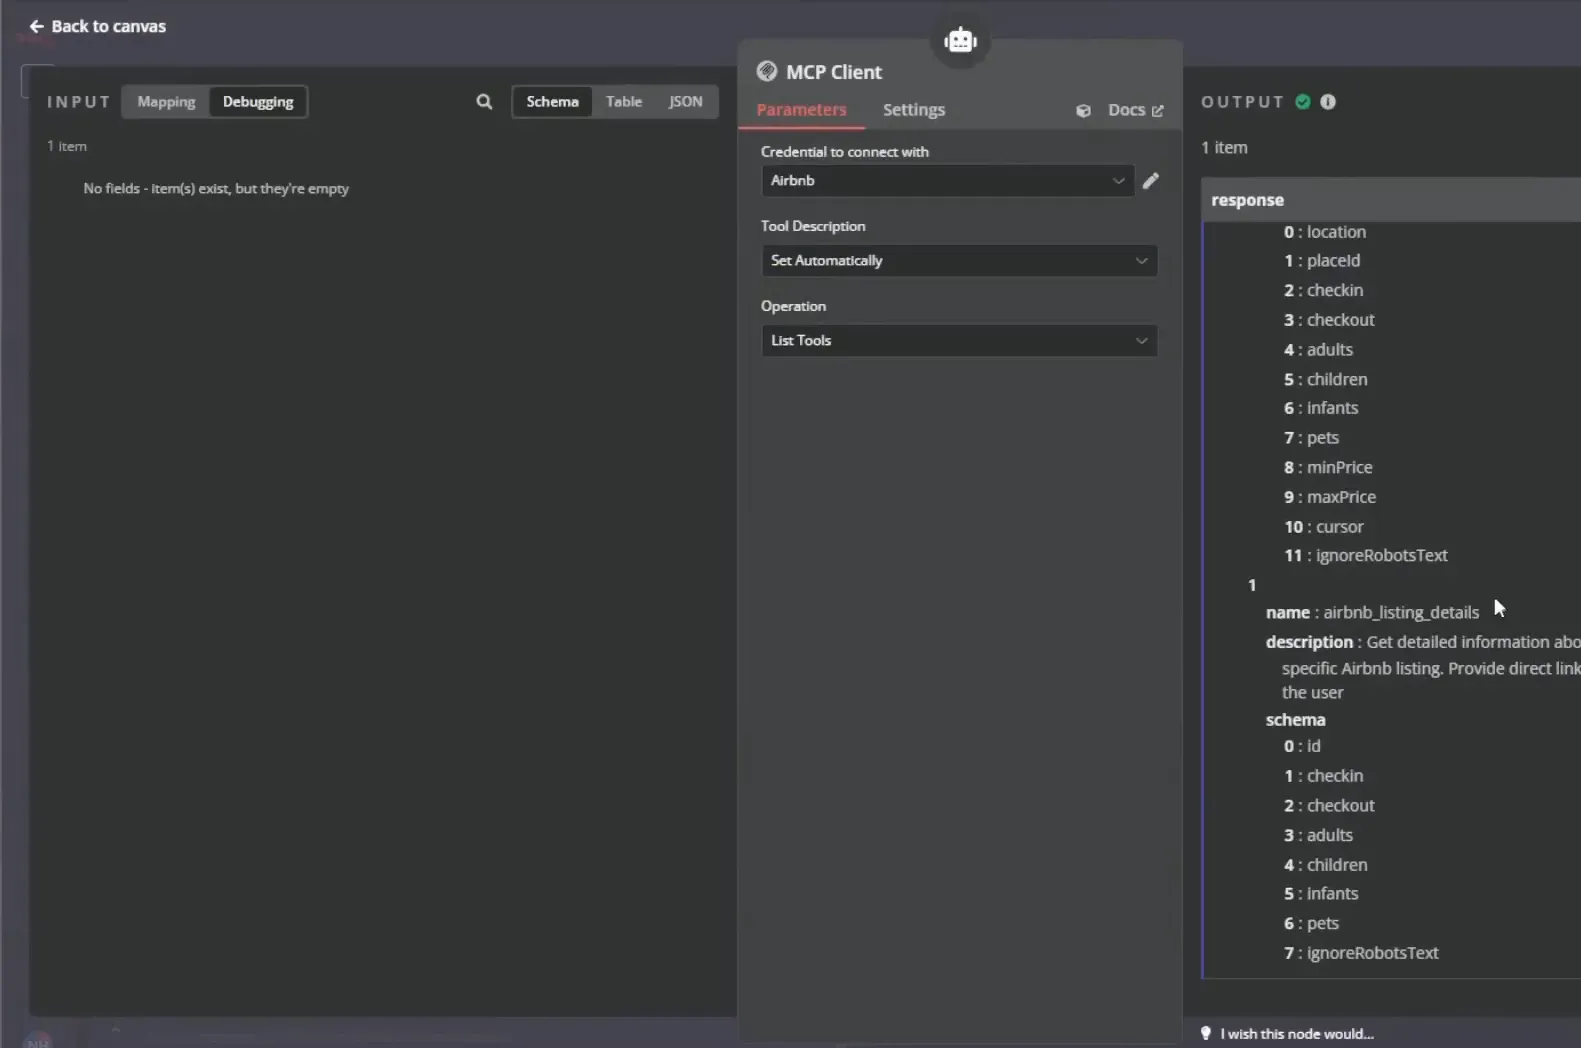Click the '0 : id' schema entry
1581x1048 pixels.
[1302, 746]
